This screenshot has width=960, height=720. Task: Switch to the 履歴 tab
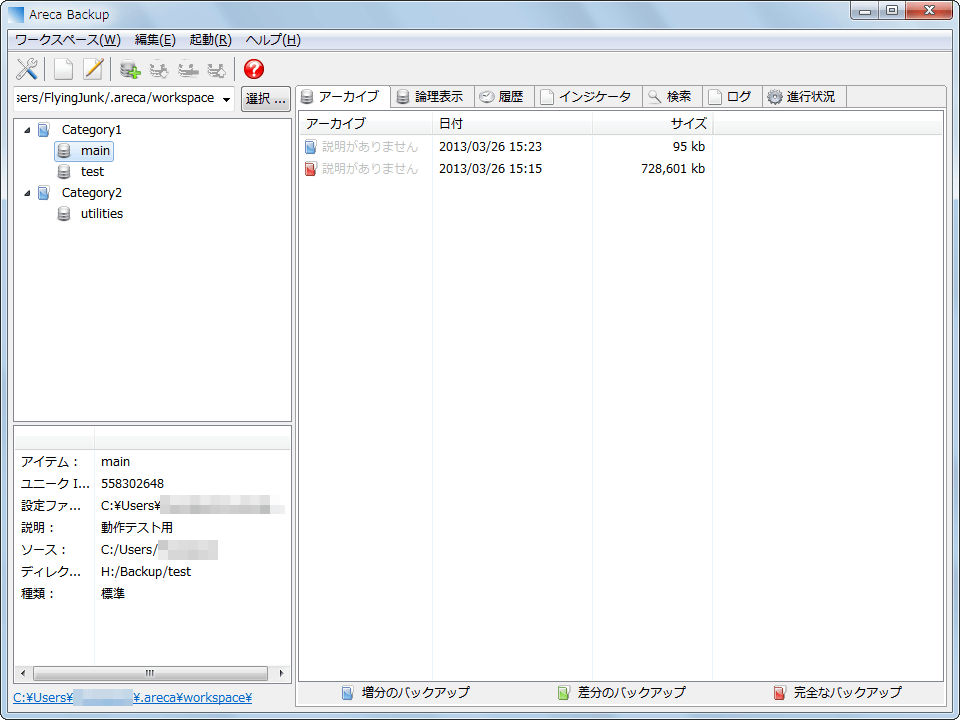(504, 97)
